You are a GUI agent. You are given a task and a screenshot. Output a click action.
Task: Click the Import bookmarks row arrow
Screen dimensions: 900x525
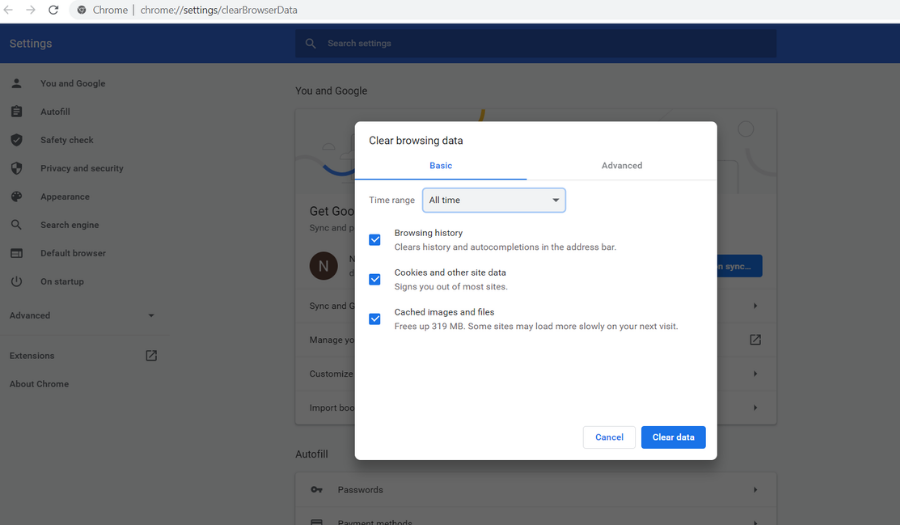click(x=755, y=407)
